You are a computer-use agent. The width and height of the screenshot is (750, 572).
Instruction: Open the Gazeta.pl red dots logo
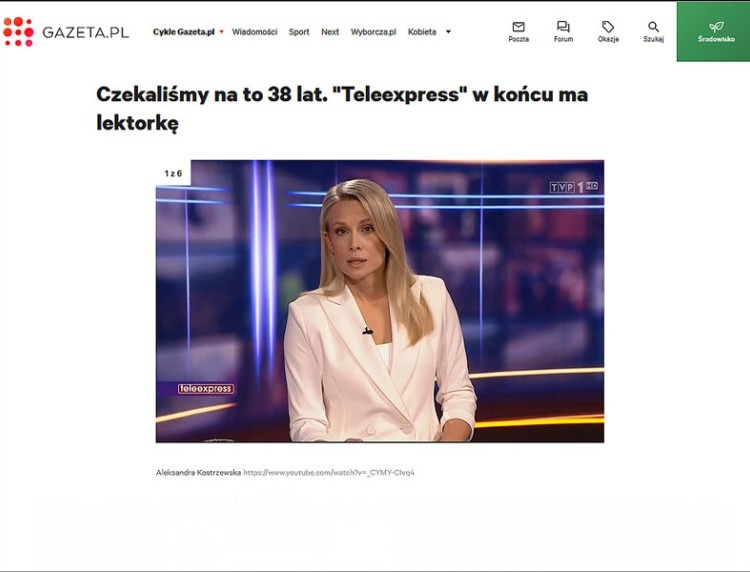[x=18, y=32]
